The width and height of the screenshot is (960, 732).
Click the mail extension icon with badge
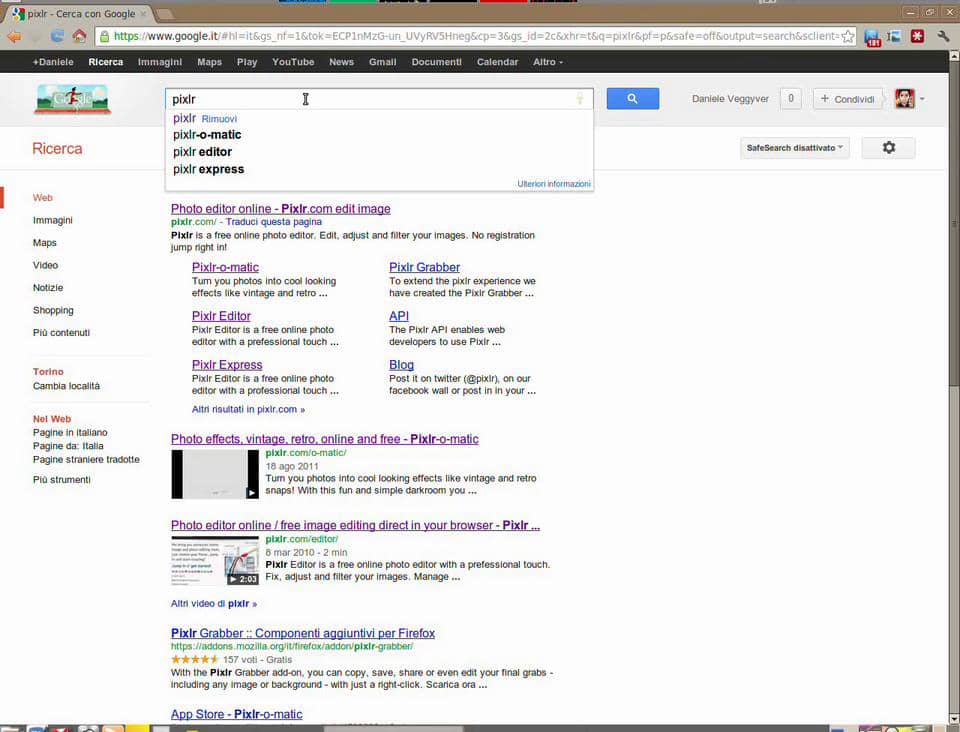pos(872,37)
